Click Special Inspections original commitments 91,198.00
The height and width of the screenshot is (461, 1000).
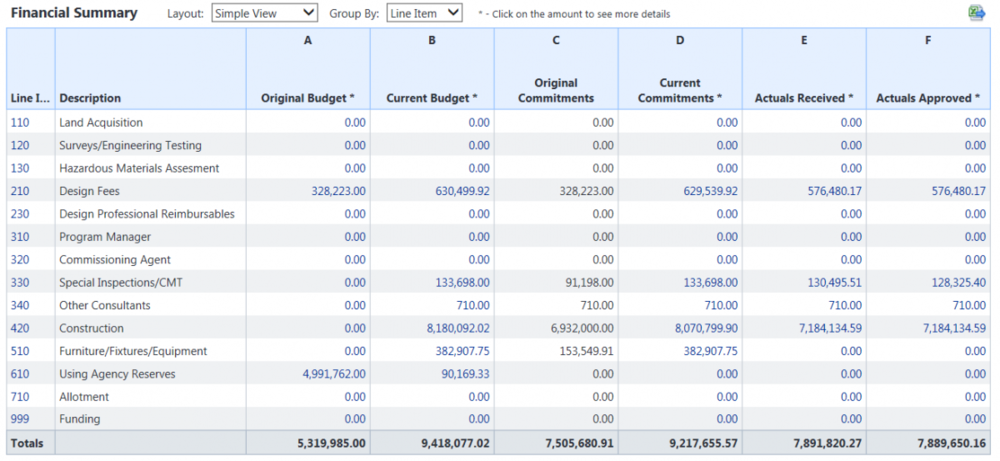pyautogui.click(x=589, y=282)
